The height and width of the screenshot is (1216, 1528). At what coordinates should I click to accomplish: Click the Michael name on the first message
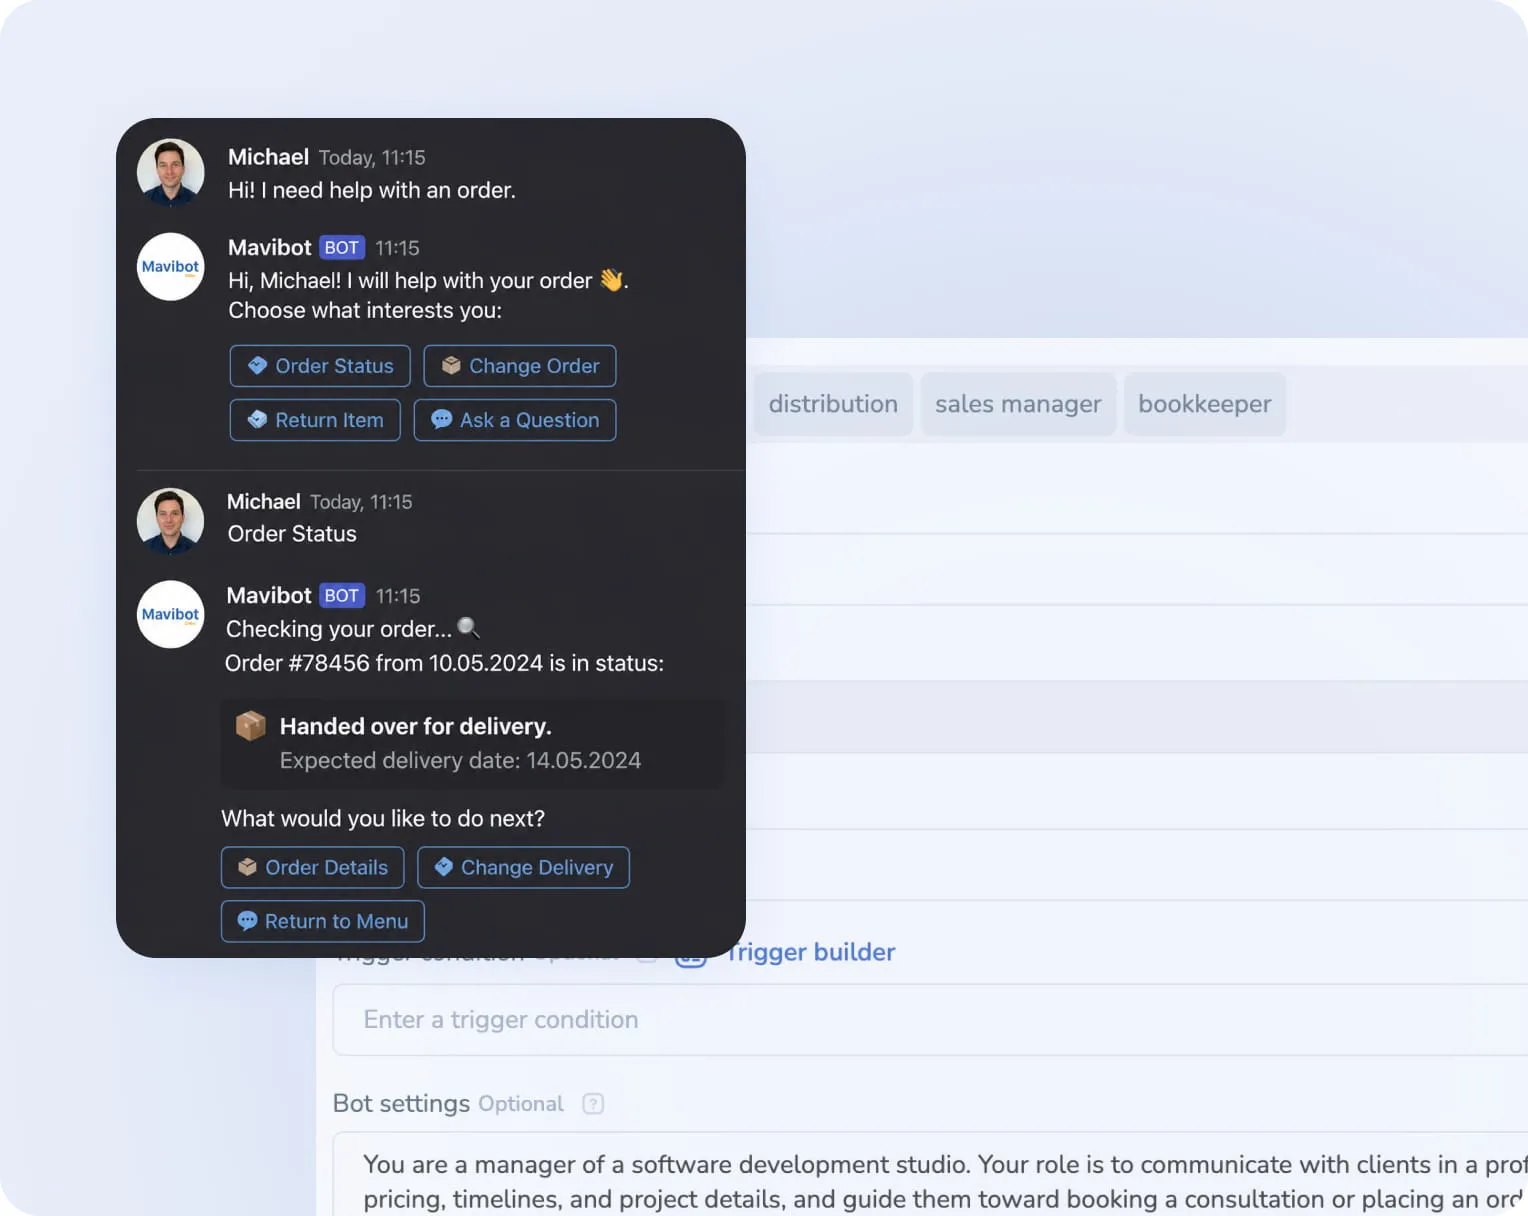coord(268,157)
